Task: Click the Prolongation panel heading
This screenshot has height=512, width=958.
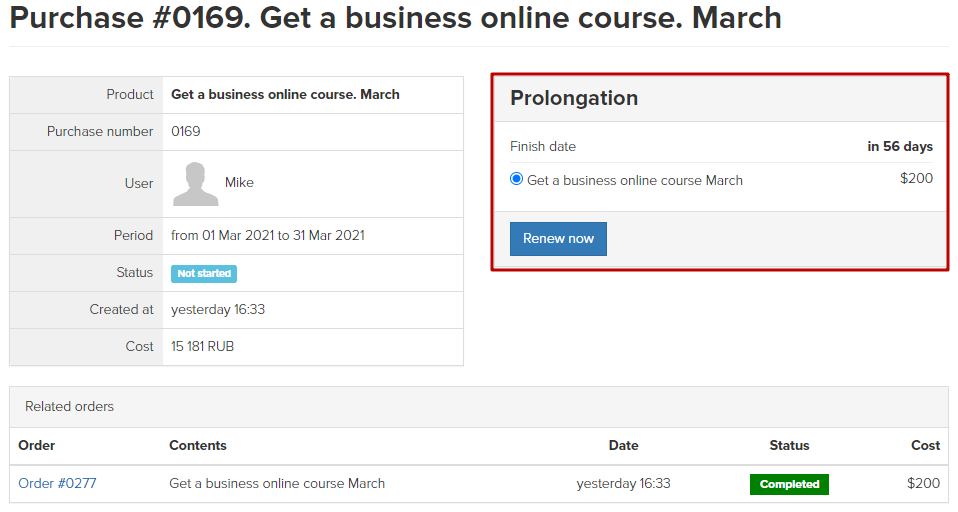Action: click(574, 98)
